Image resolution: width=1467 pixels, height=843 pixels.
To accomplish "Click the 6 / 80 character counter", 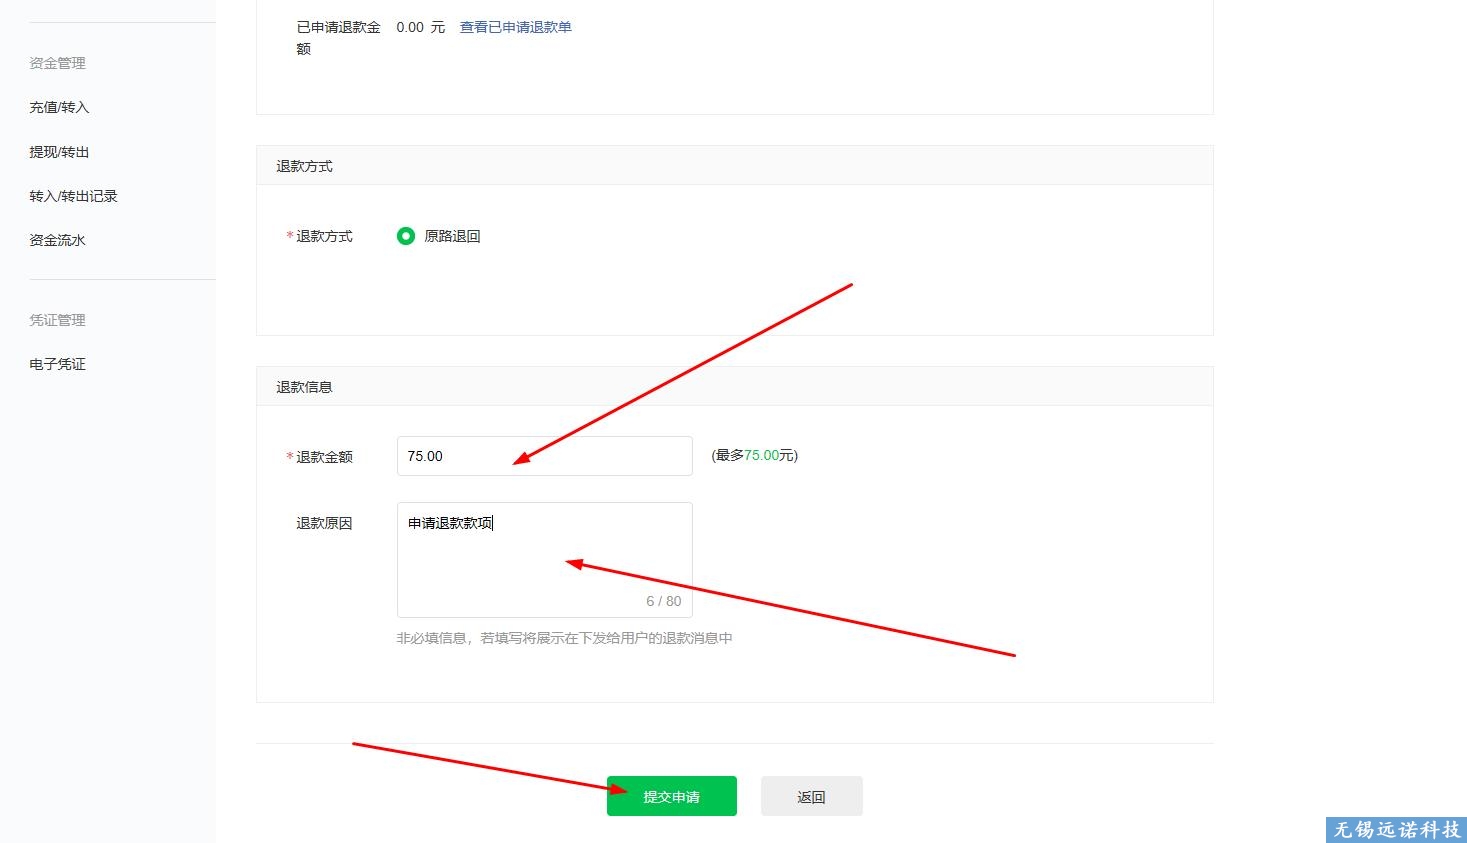I will pos(663,601).
